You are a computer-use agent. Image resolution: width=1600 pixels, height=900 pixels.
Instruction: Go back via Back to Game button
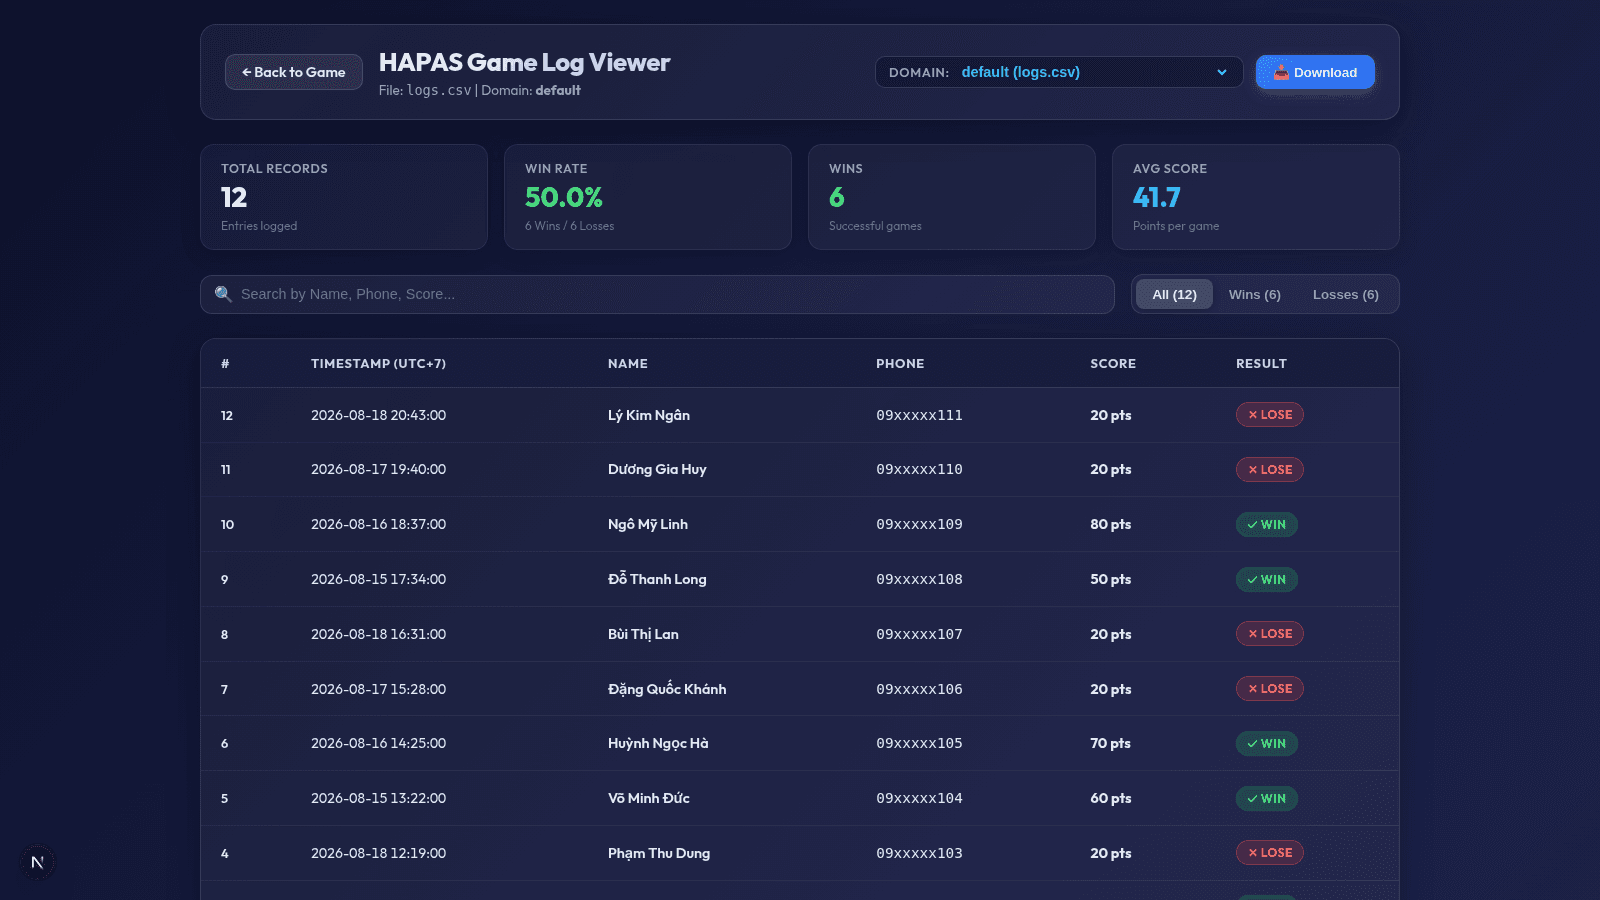[x=294, y=72]
